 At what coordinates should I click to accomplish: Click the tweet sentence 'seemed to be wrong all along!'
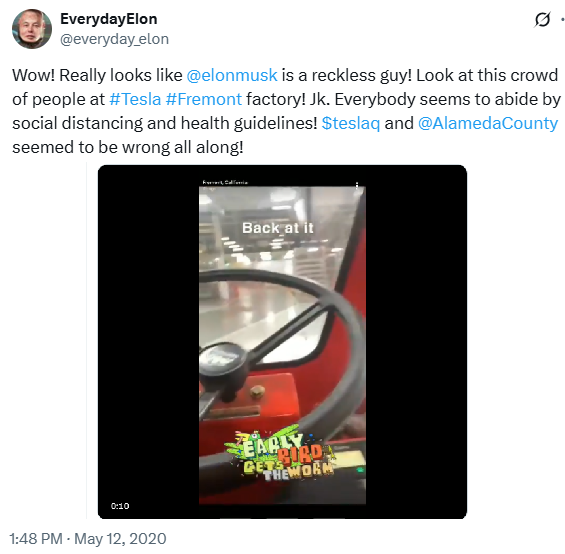[128, 147]
